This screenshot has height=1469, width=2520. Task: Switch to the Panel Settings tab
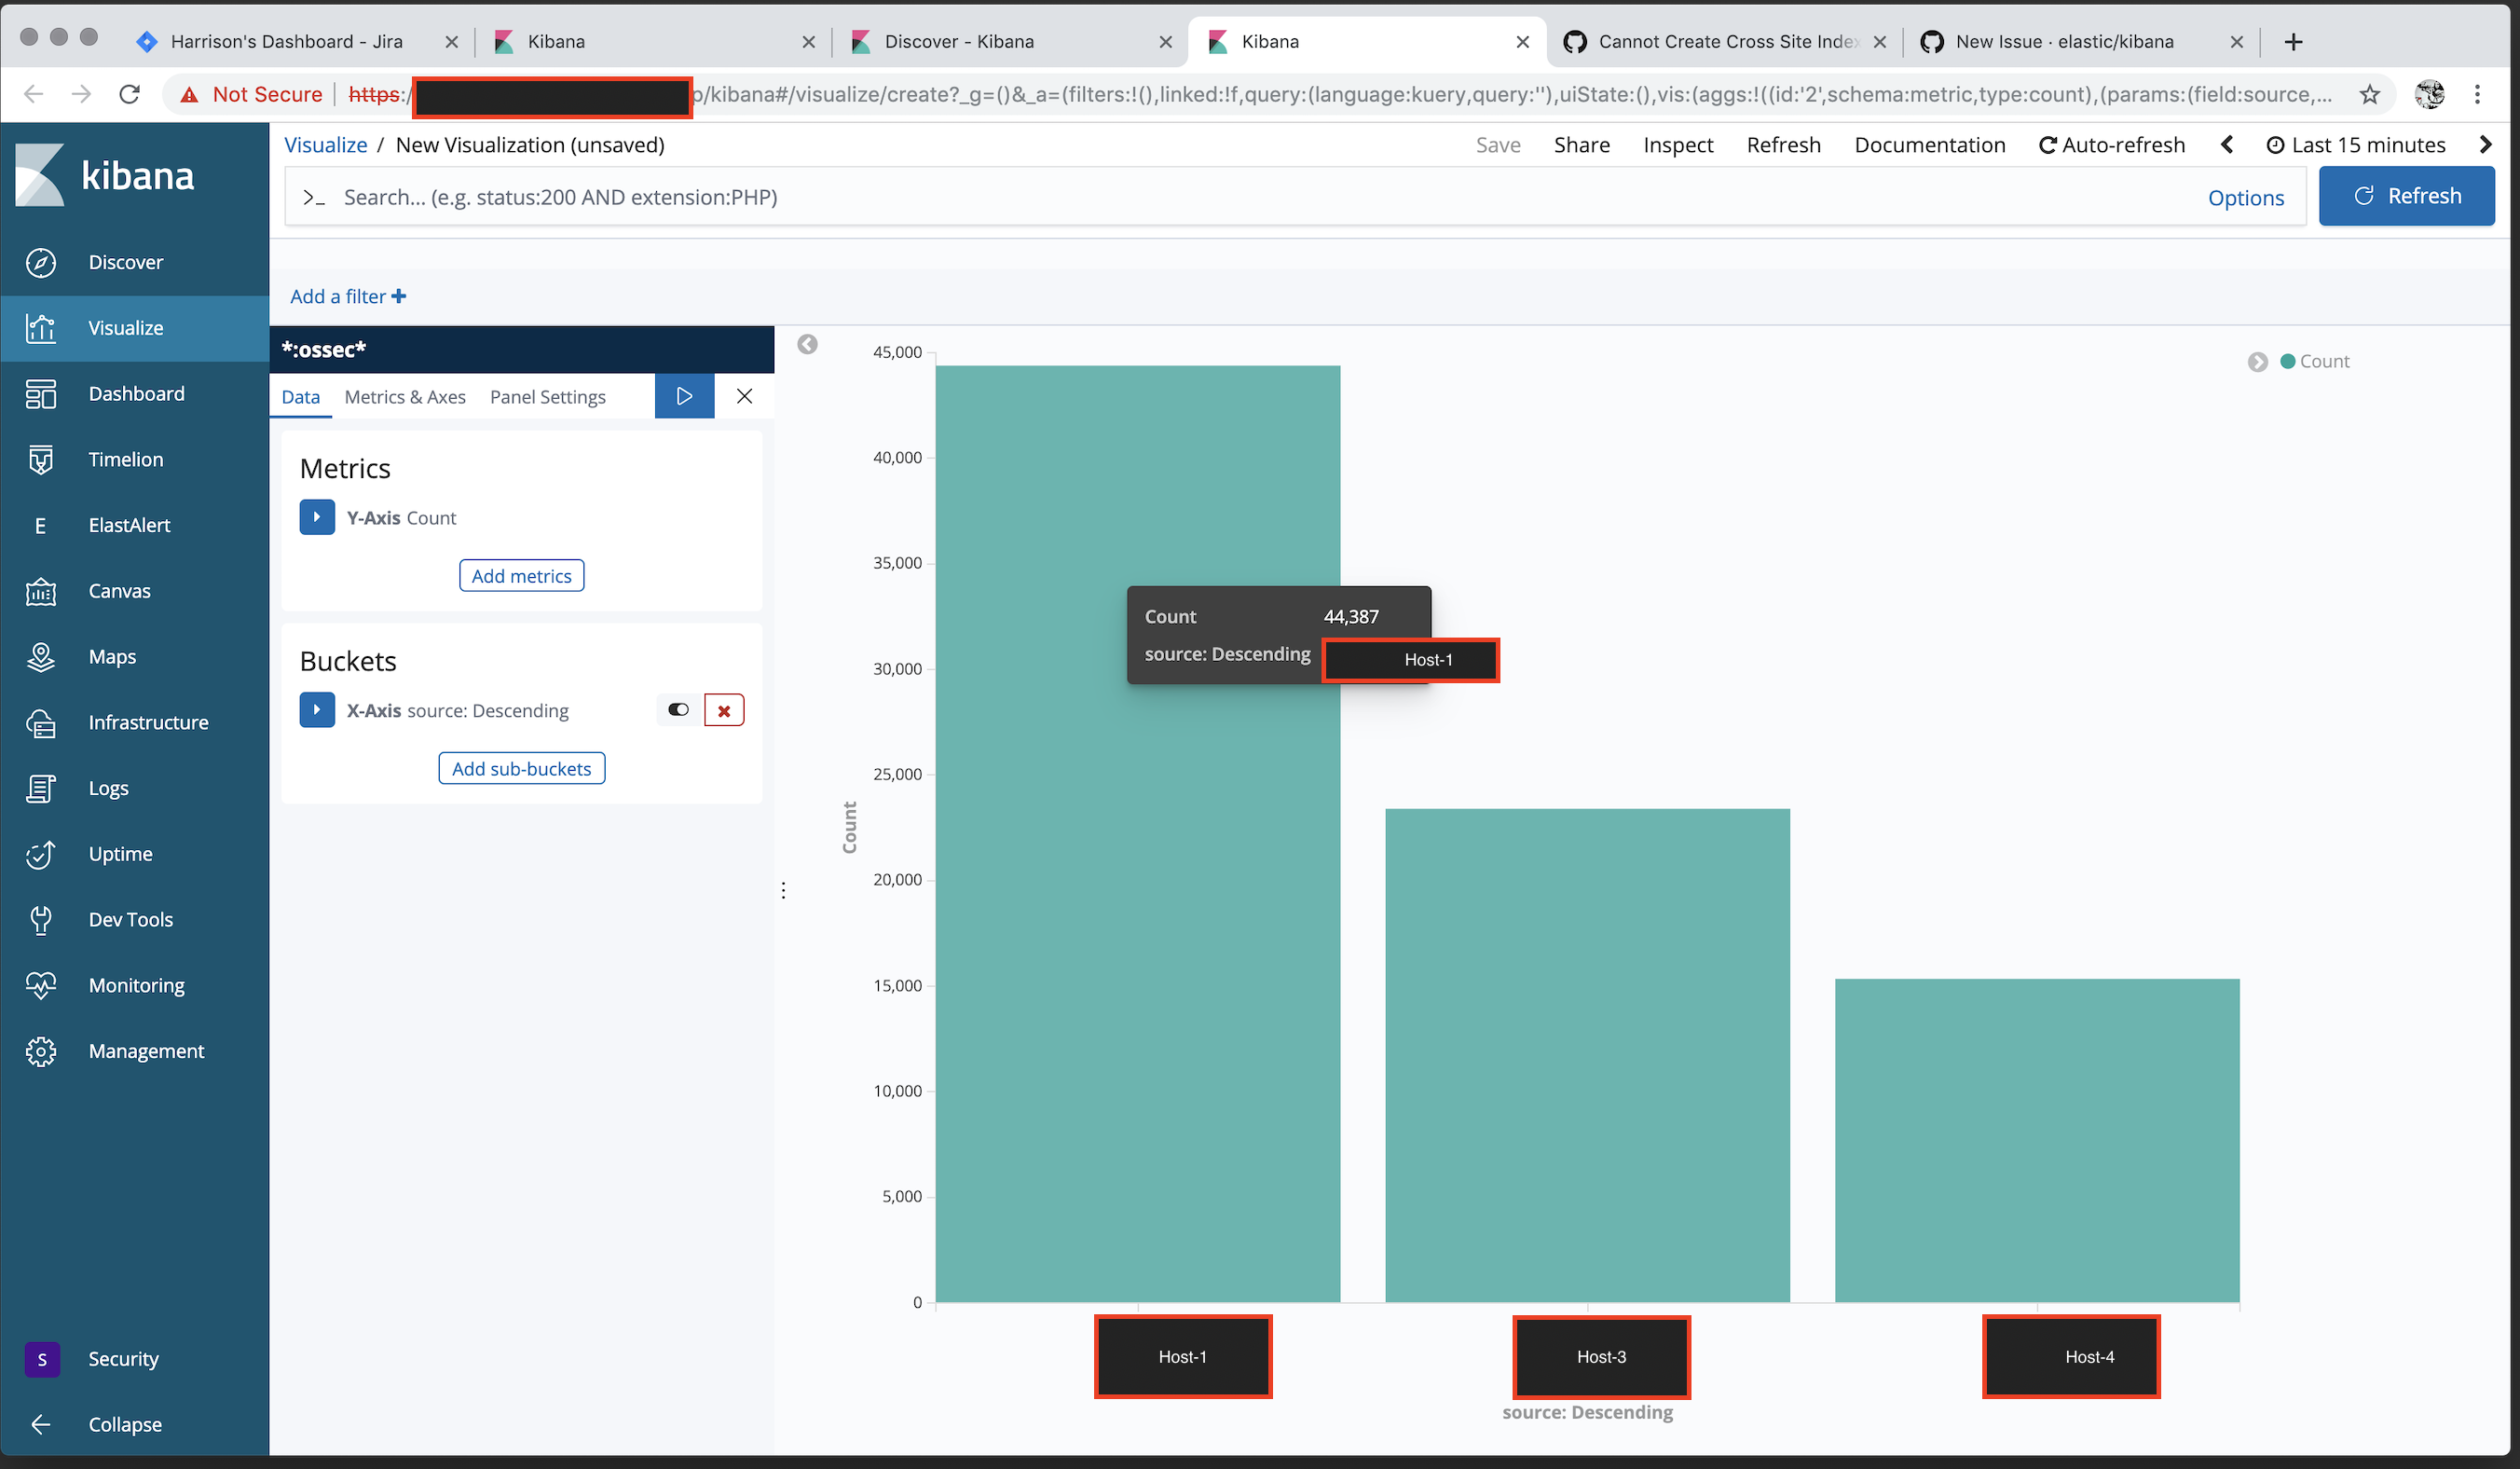click(547, 396)
